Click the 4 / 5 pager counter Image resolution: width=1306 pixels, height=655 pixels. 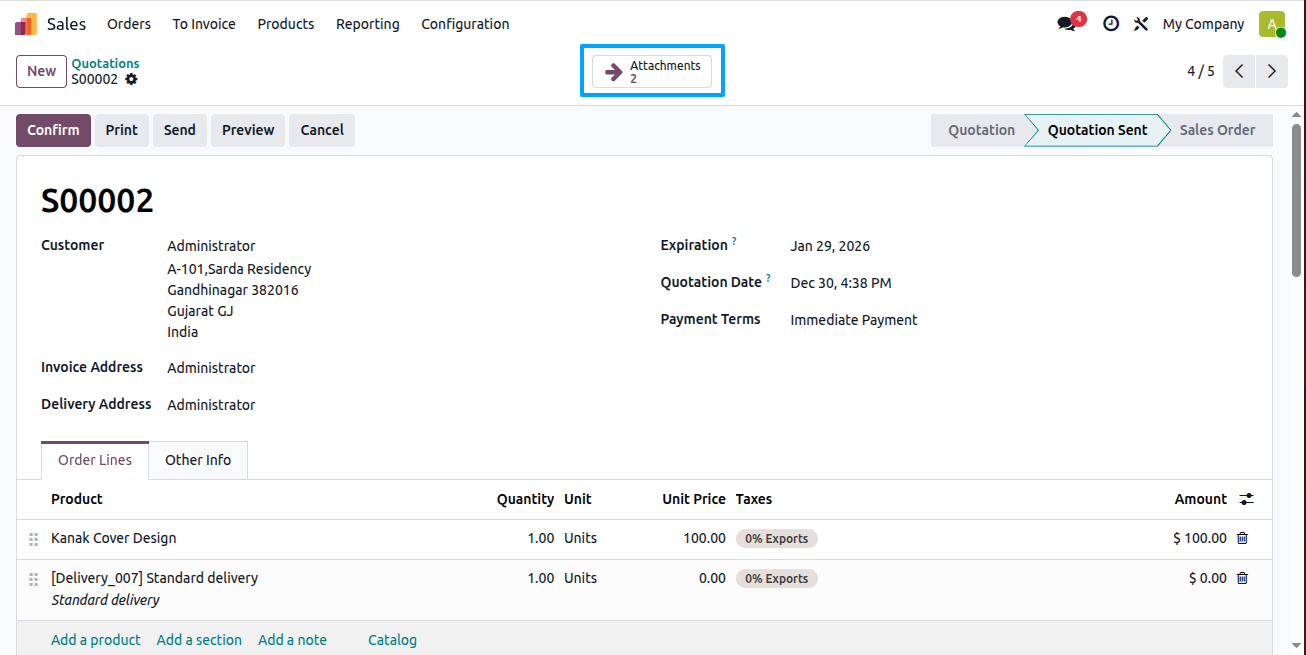1200,71
